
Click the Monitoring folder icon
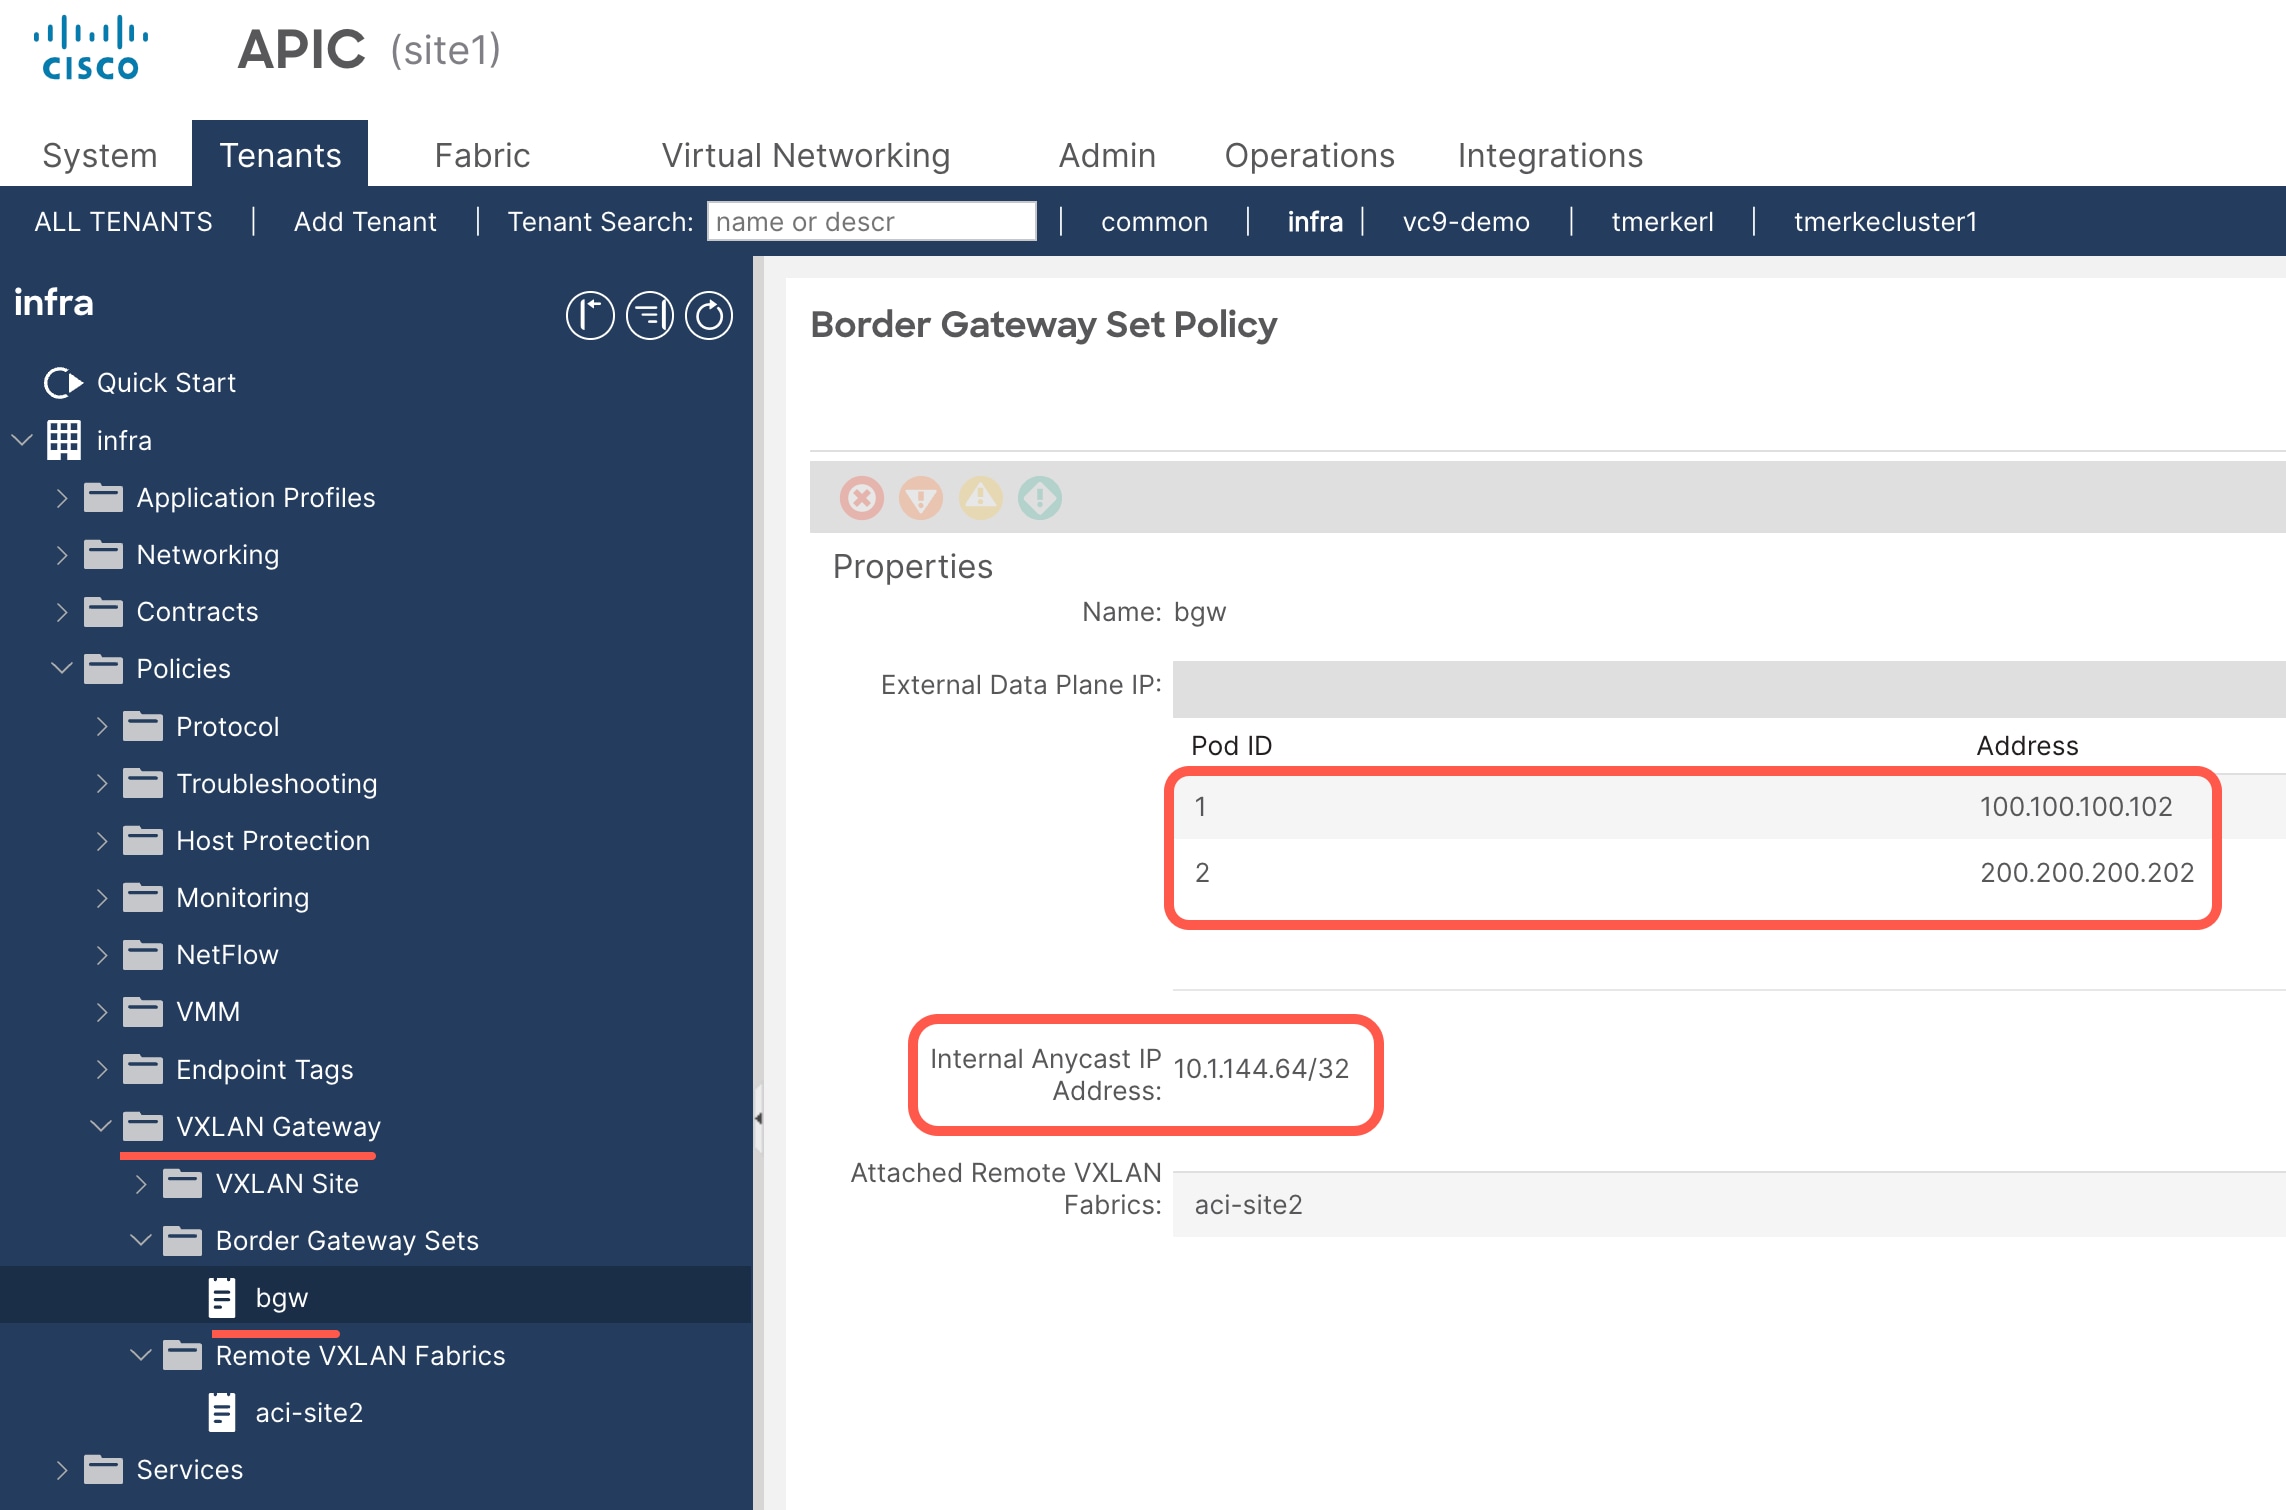click(x=143, y=897)
